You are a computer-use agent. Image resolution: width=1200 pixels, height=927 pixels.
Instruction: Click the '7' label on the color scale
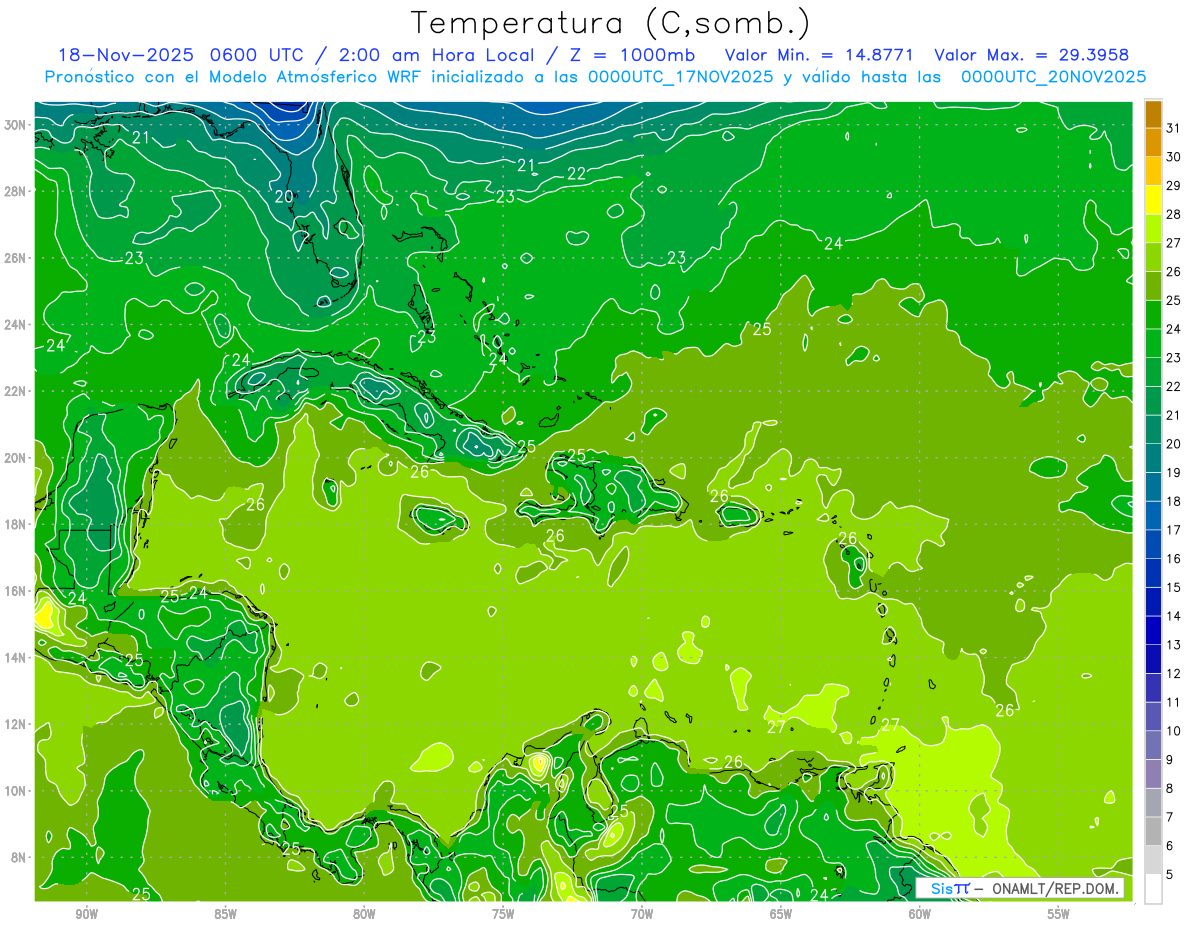coord(1170,818)
